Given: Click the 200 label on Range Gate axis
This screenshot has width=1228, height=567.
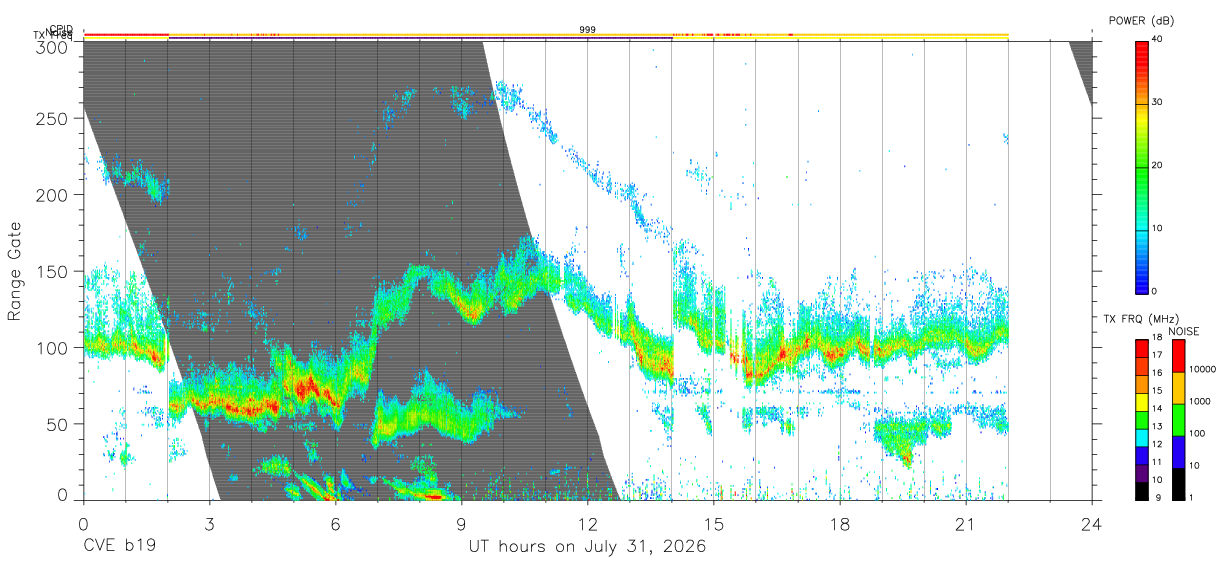Looking at the screenshot, I should tap(53, 195).
